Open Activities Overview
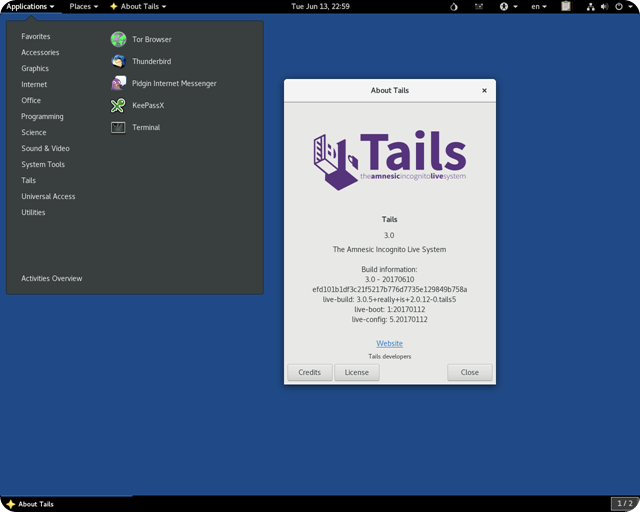640x512 pixels. point(52,278)
